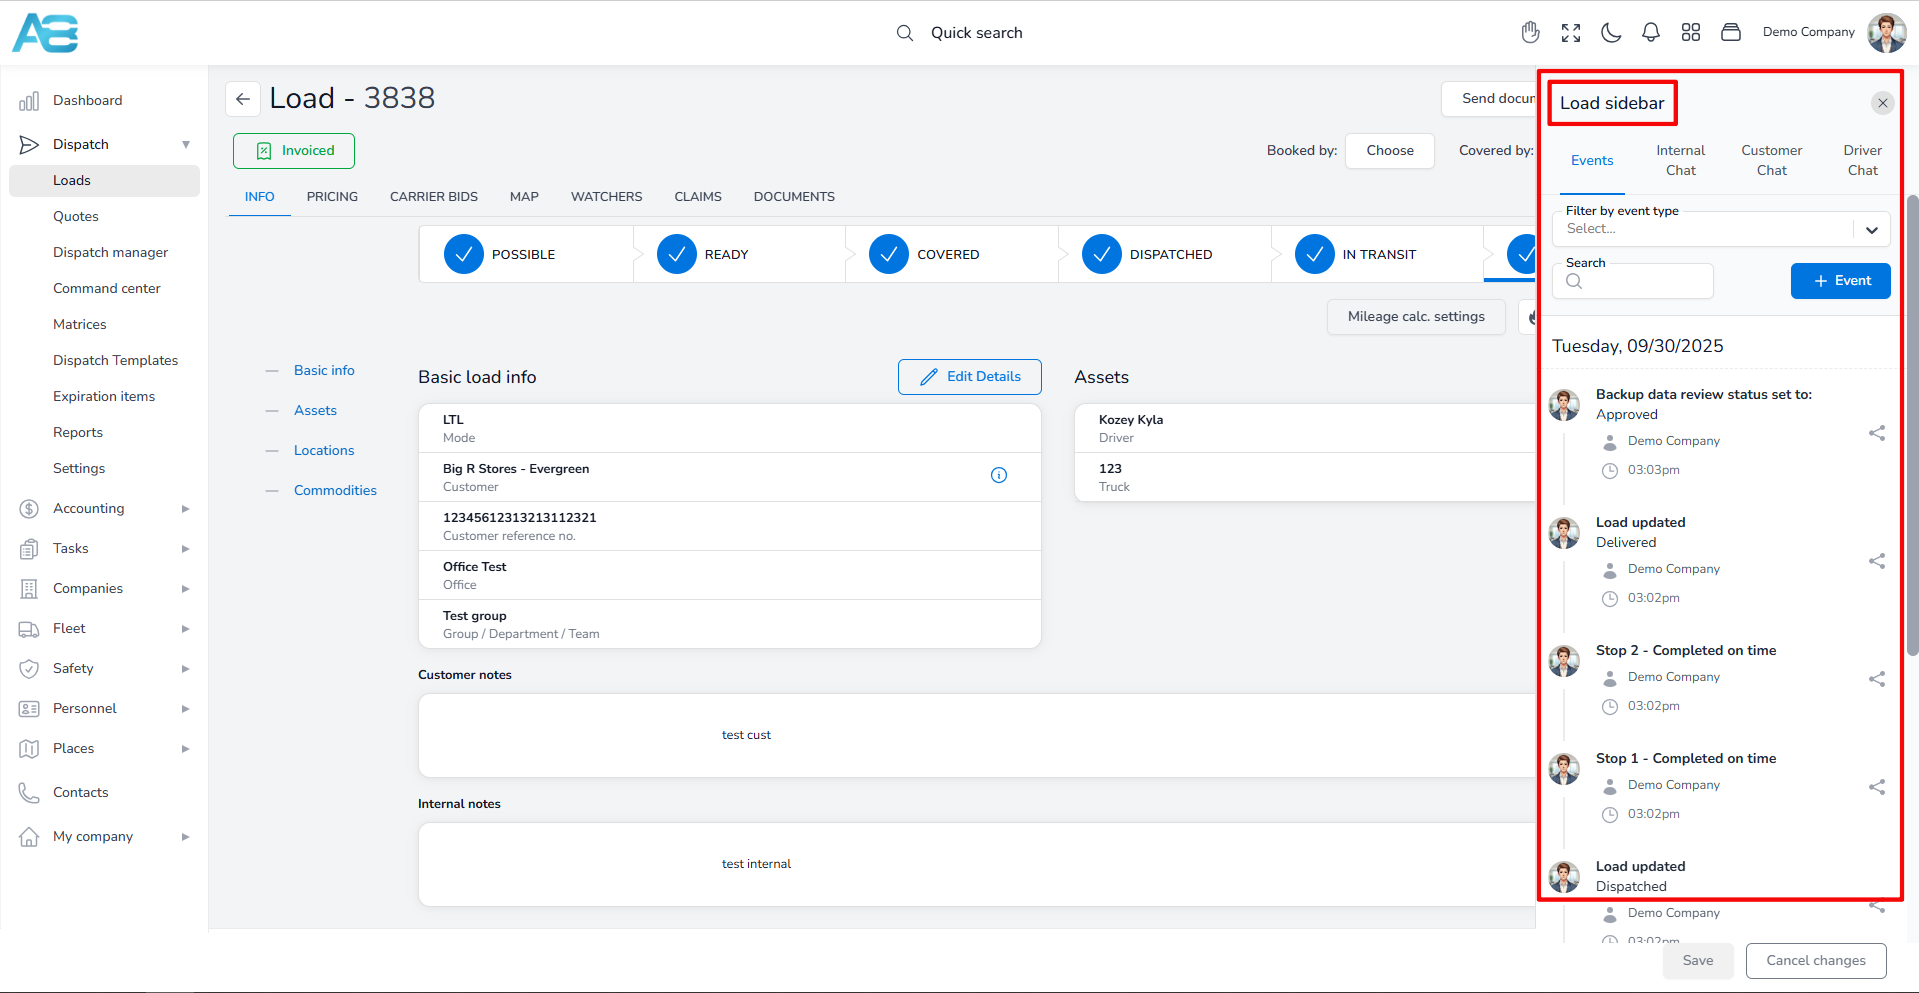Click the COVERED status checkmark

coord(889,255)
